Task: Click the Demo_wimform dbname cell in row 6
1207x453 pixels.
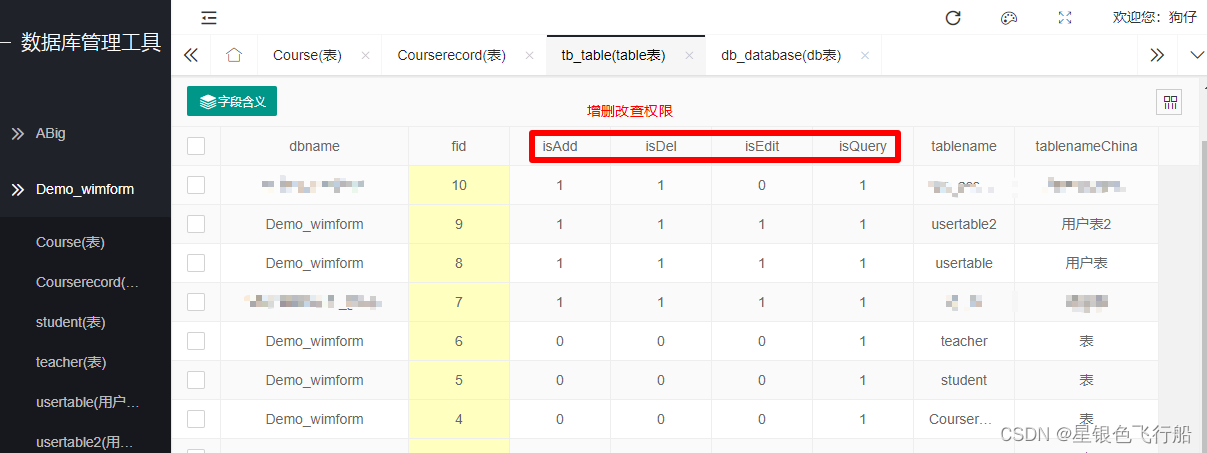Action: pyautogui.click(x=314, y=341)
